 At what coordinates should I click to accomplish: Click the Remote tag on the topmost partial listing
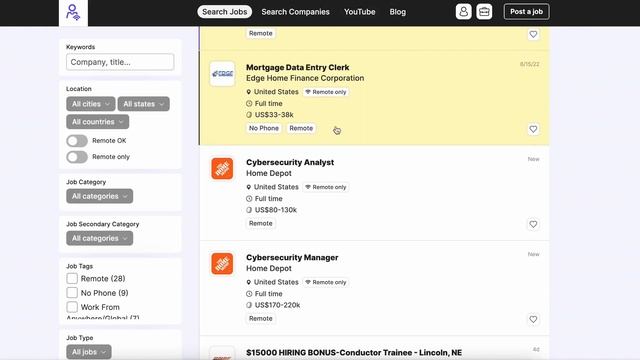[x=261, y=33]
